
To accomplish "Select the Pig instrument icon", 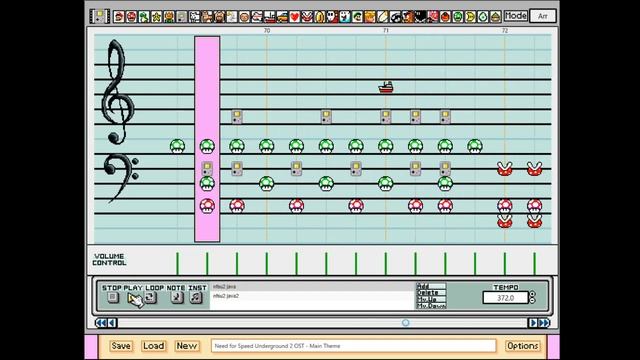I will coord(220,17).
